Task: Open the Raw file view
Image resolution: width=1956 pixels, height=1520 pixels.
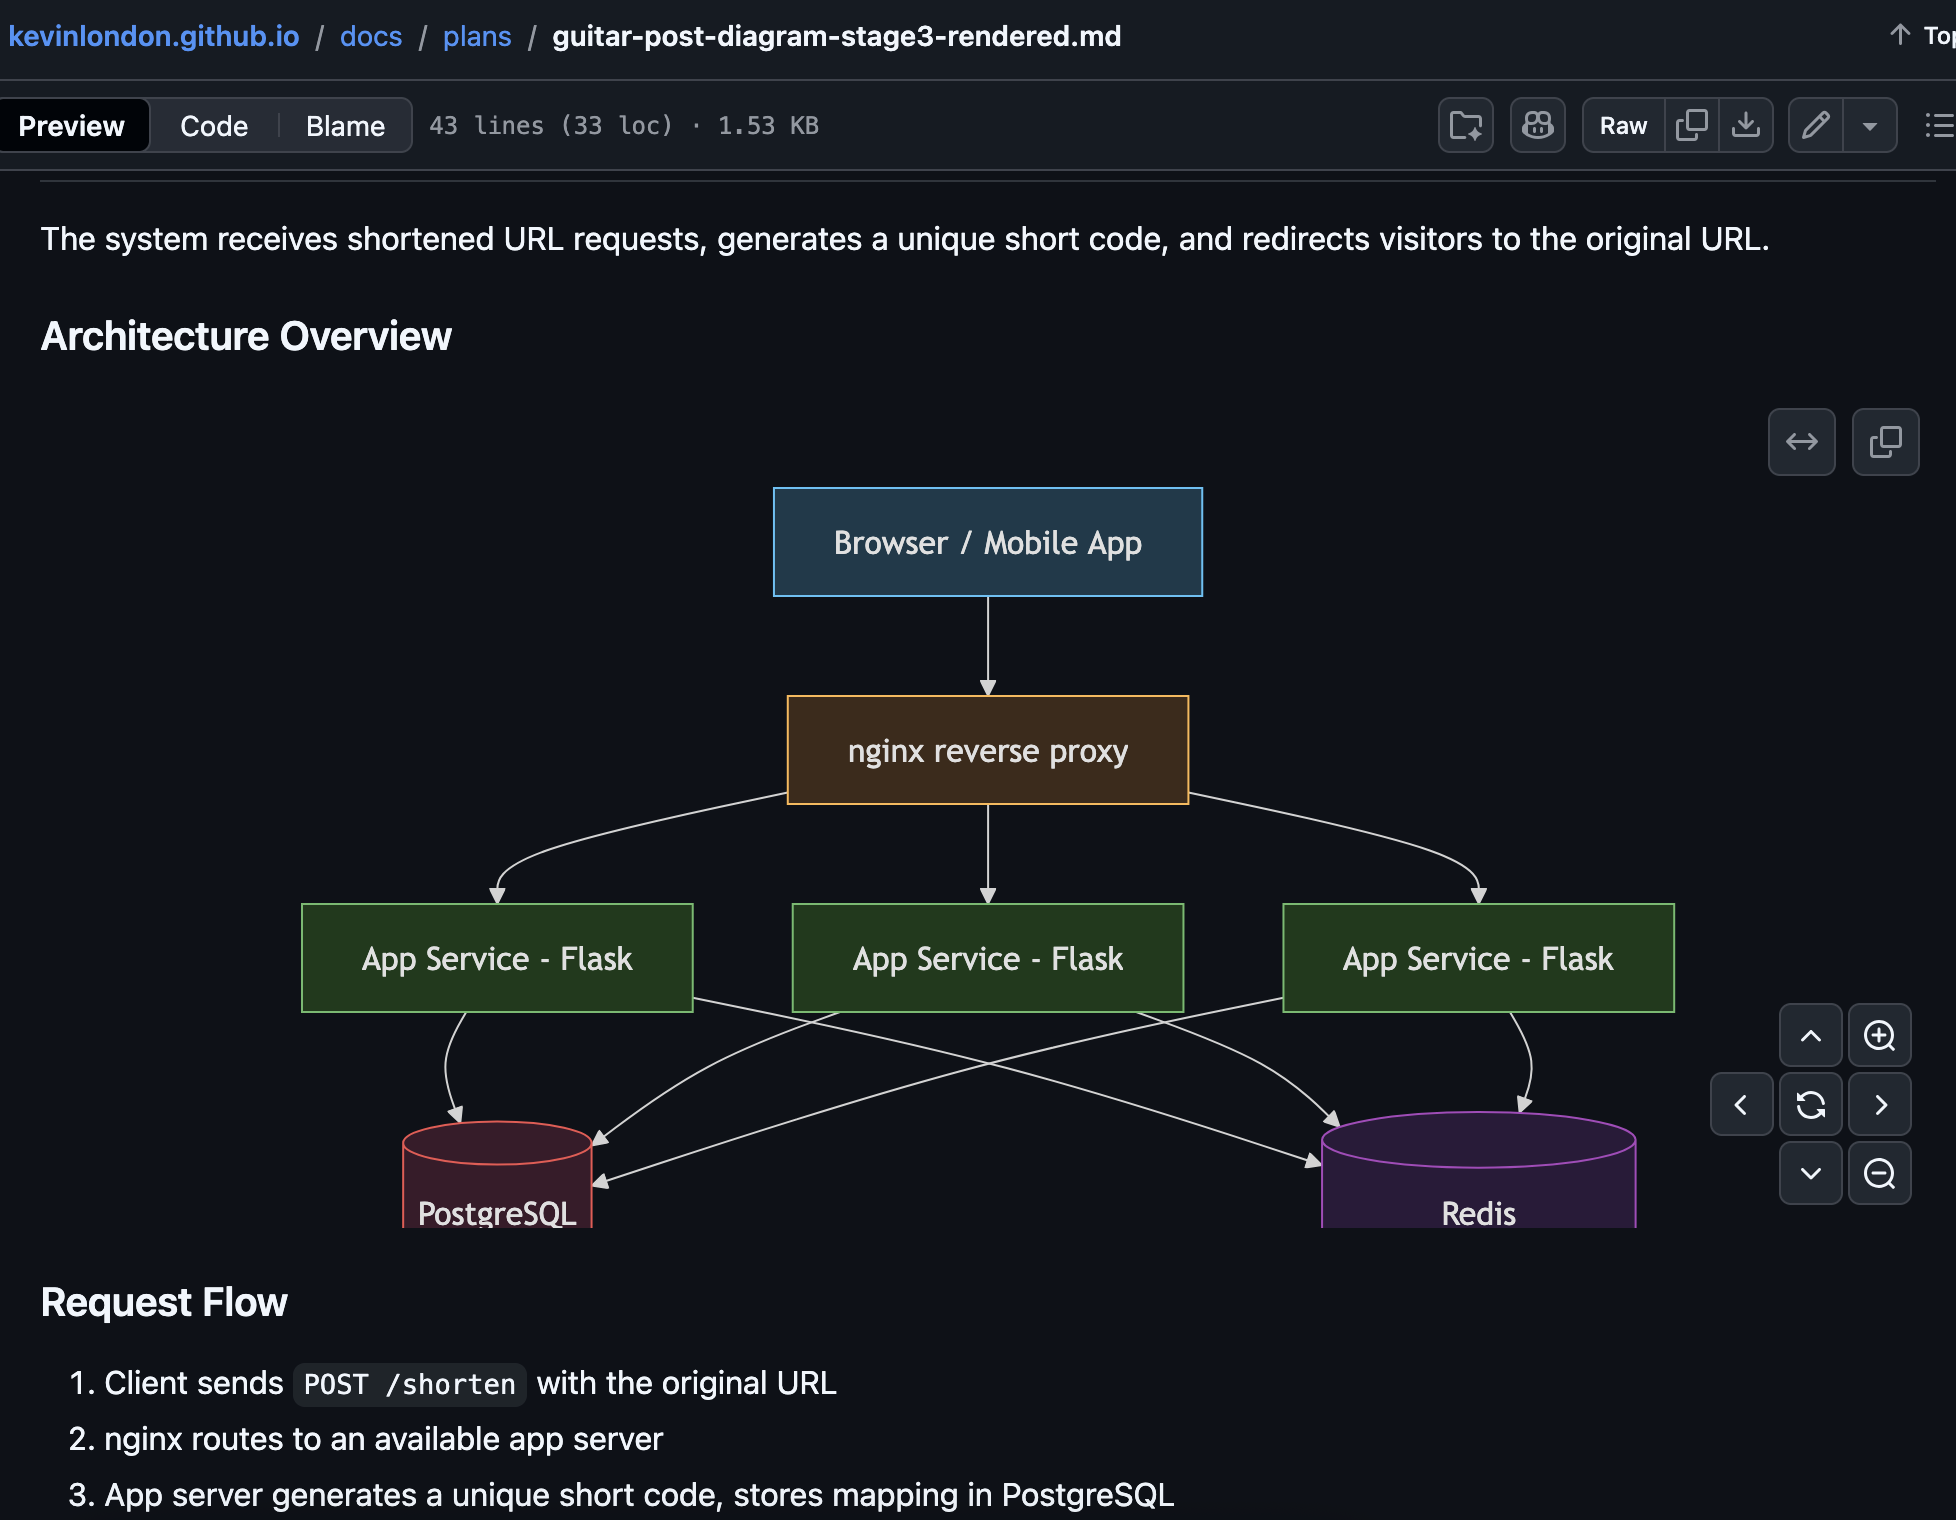Action: click(x=1622, y=125)
